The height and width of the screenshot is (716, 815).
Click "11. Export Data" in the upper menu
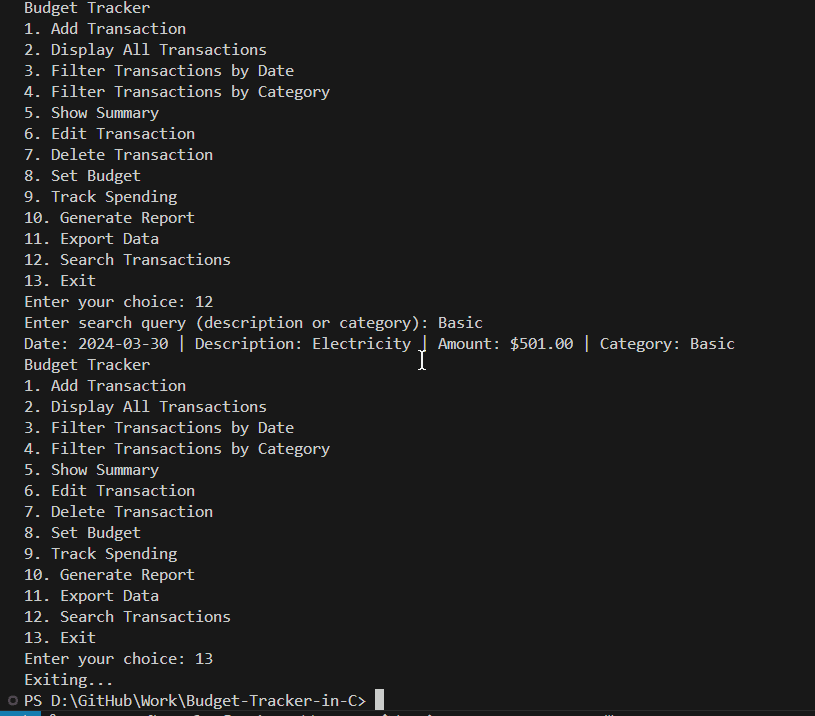91,239
